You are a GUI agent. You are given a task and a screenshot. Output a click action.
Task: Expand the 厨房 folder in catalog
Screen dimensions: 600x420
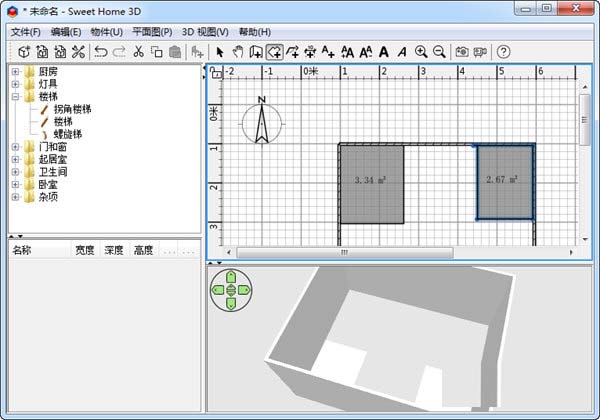pos(16,72)
